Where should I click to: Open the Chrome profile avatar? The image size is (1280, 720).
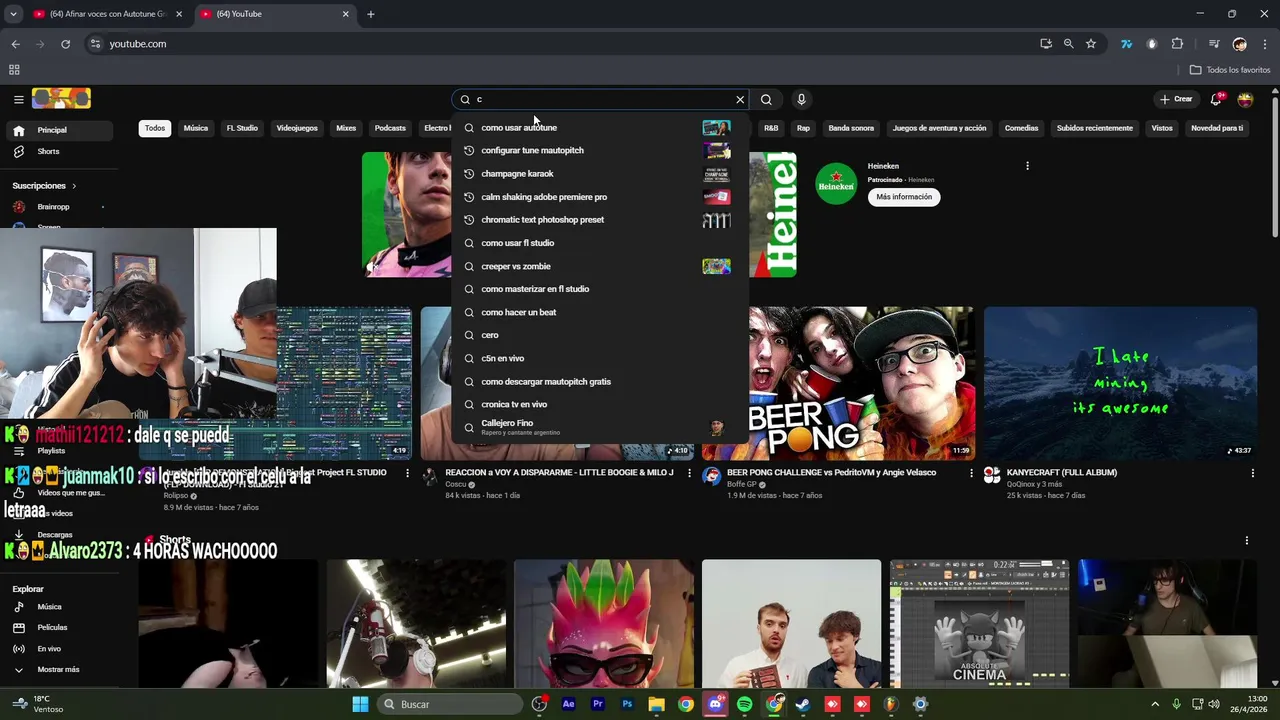(1240, 44)
